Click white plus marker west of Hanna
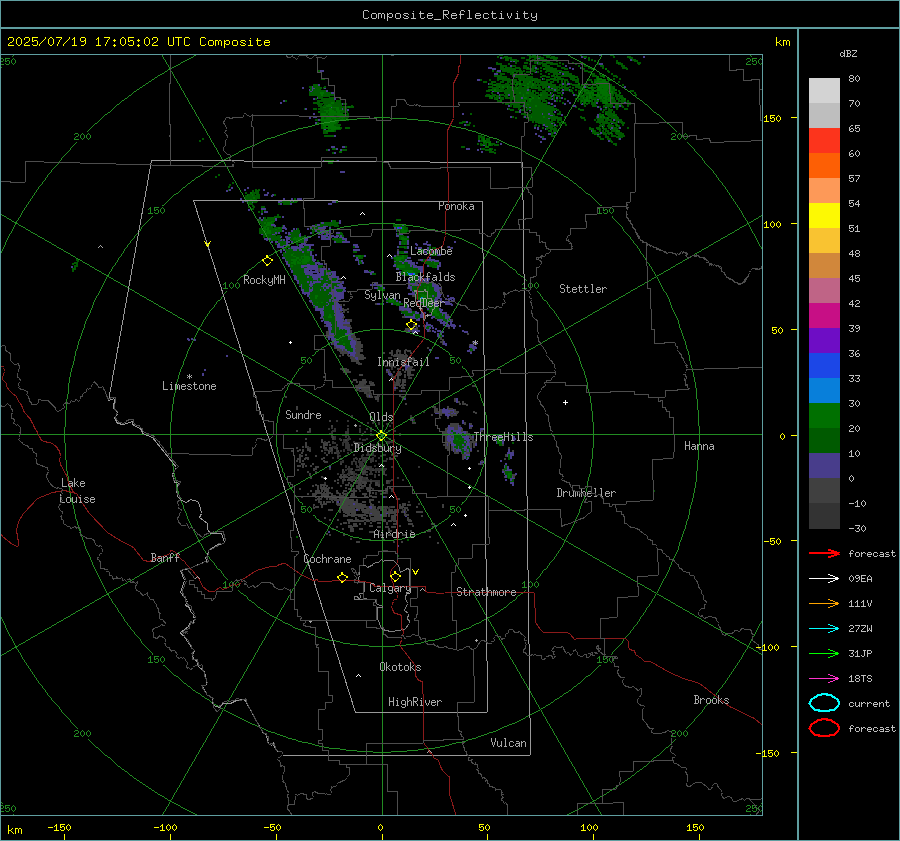Viewport: 900px width, 841px height. tap(565, 402)
